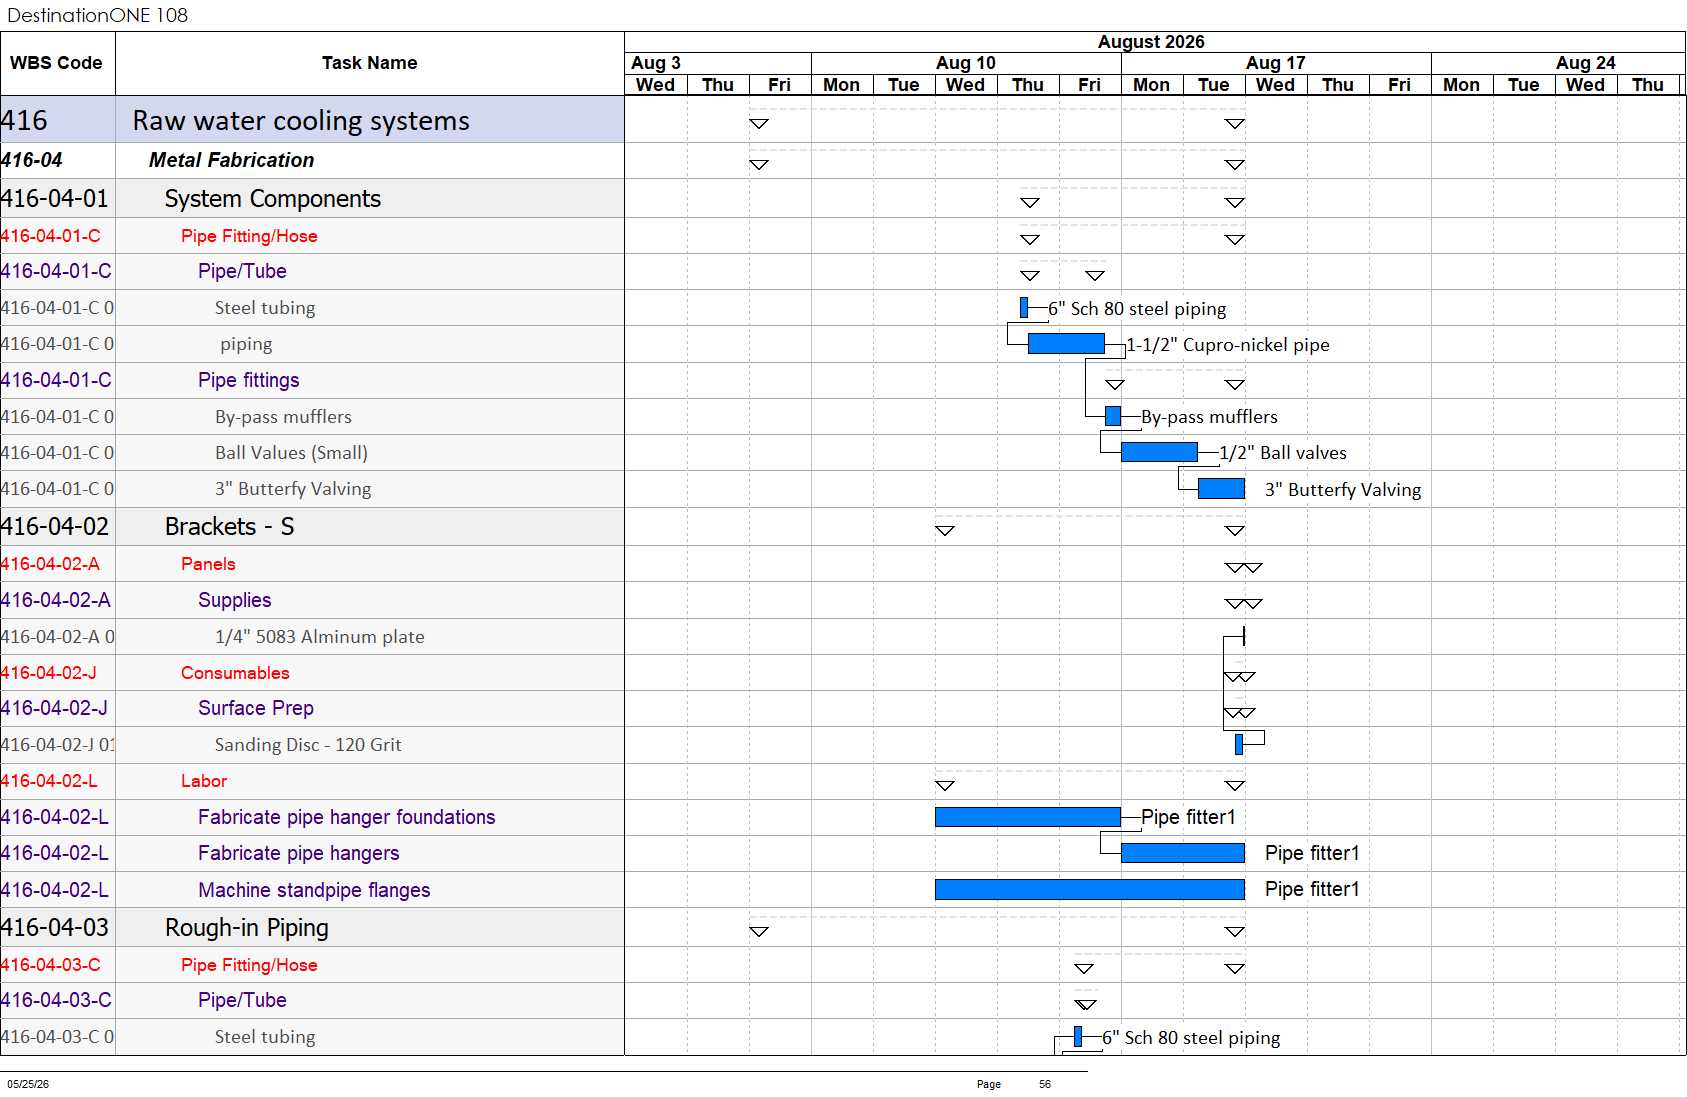Click Pipe/Tube in the 416-04-01-C row
The width and height of the screenshot is (1687, 1097).
[x=242, y=271]
